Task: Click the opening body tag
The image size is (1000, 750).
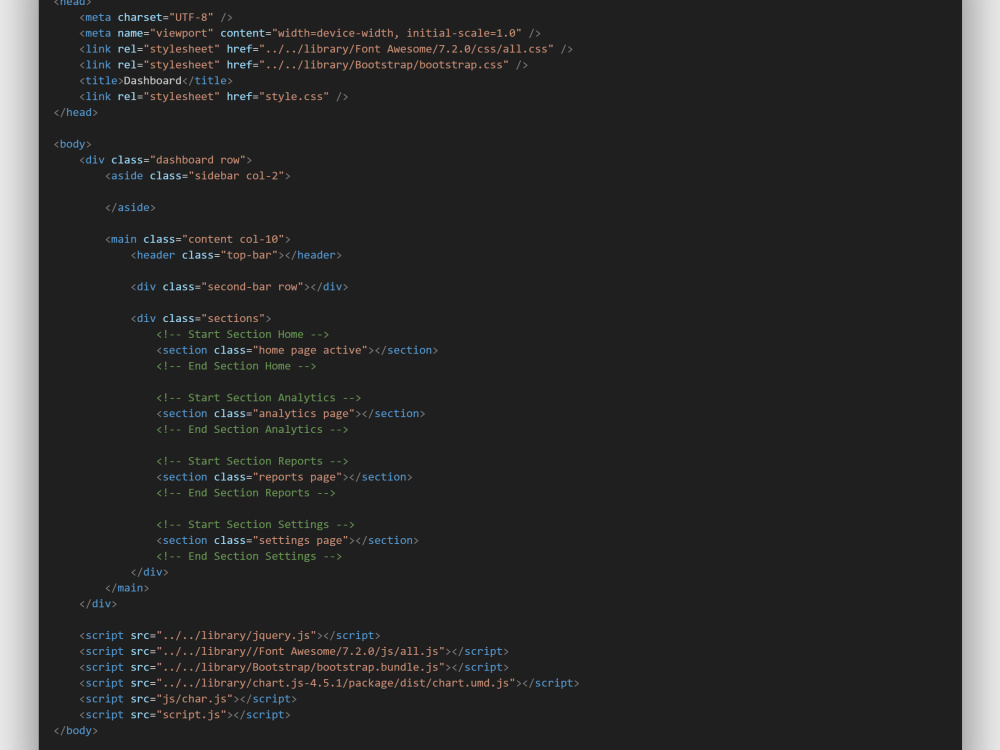Action: point(73,144)
